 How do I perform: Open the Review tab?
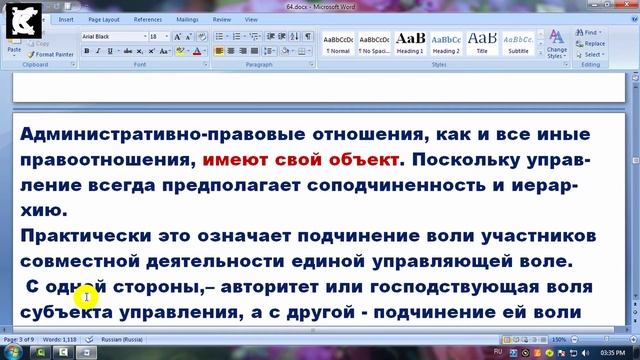click(x=222, y=20)
